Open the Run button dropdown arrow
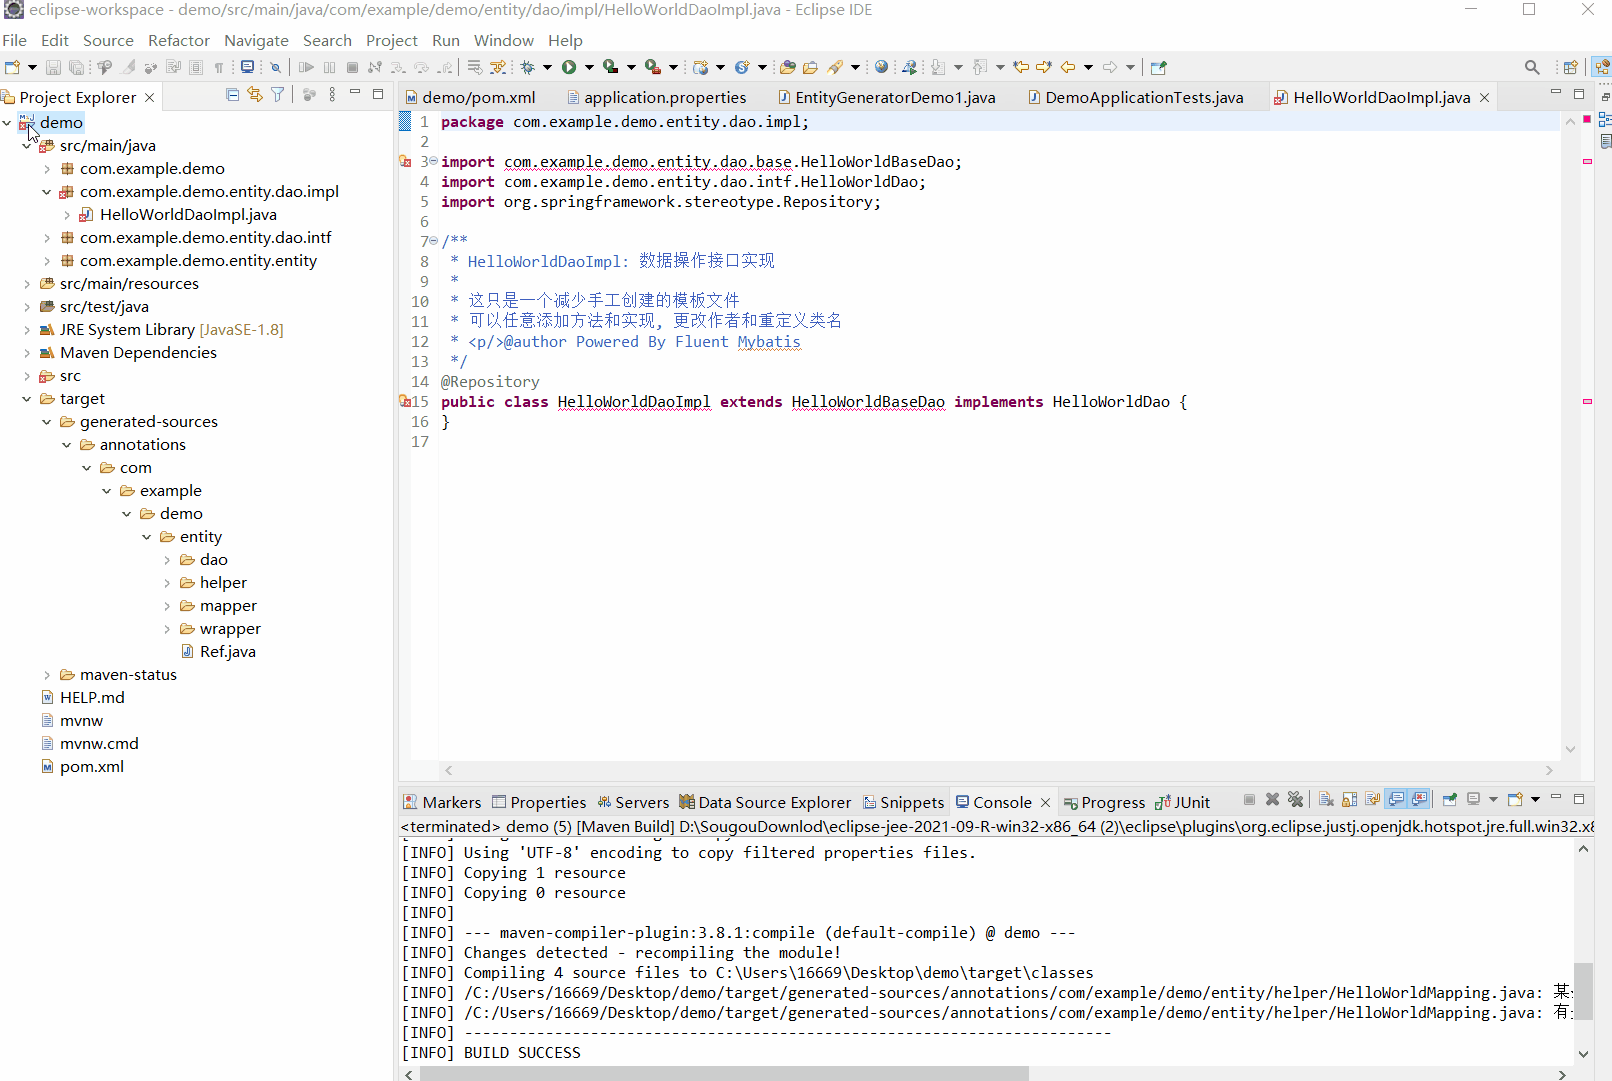The image size is (1612, 1081). (589, 67)
